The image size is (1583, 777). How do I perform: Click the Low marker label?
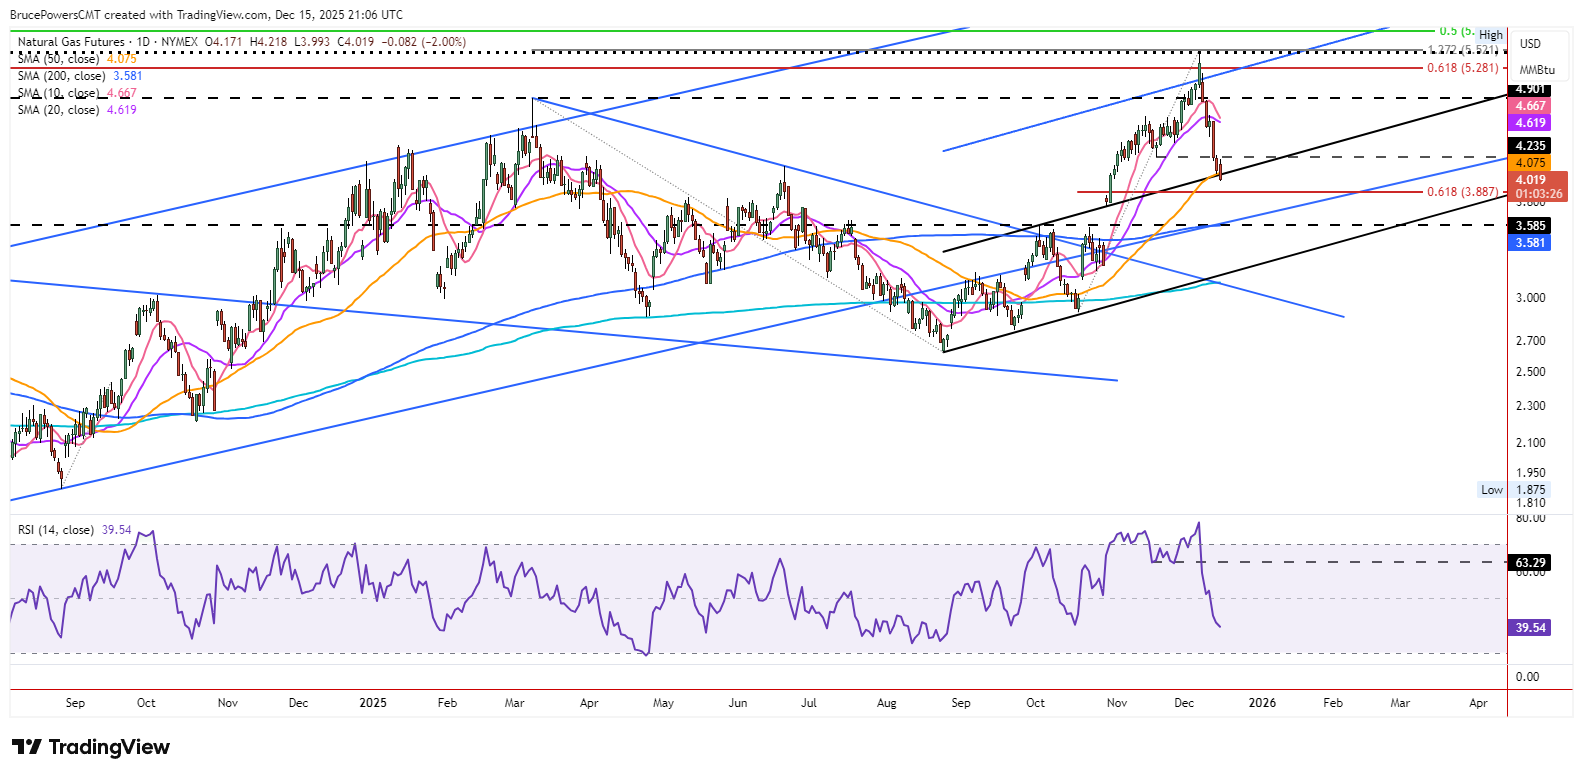click(1491, 490)
